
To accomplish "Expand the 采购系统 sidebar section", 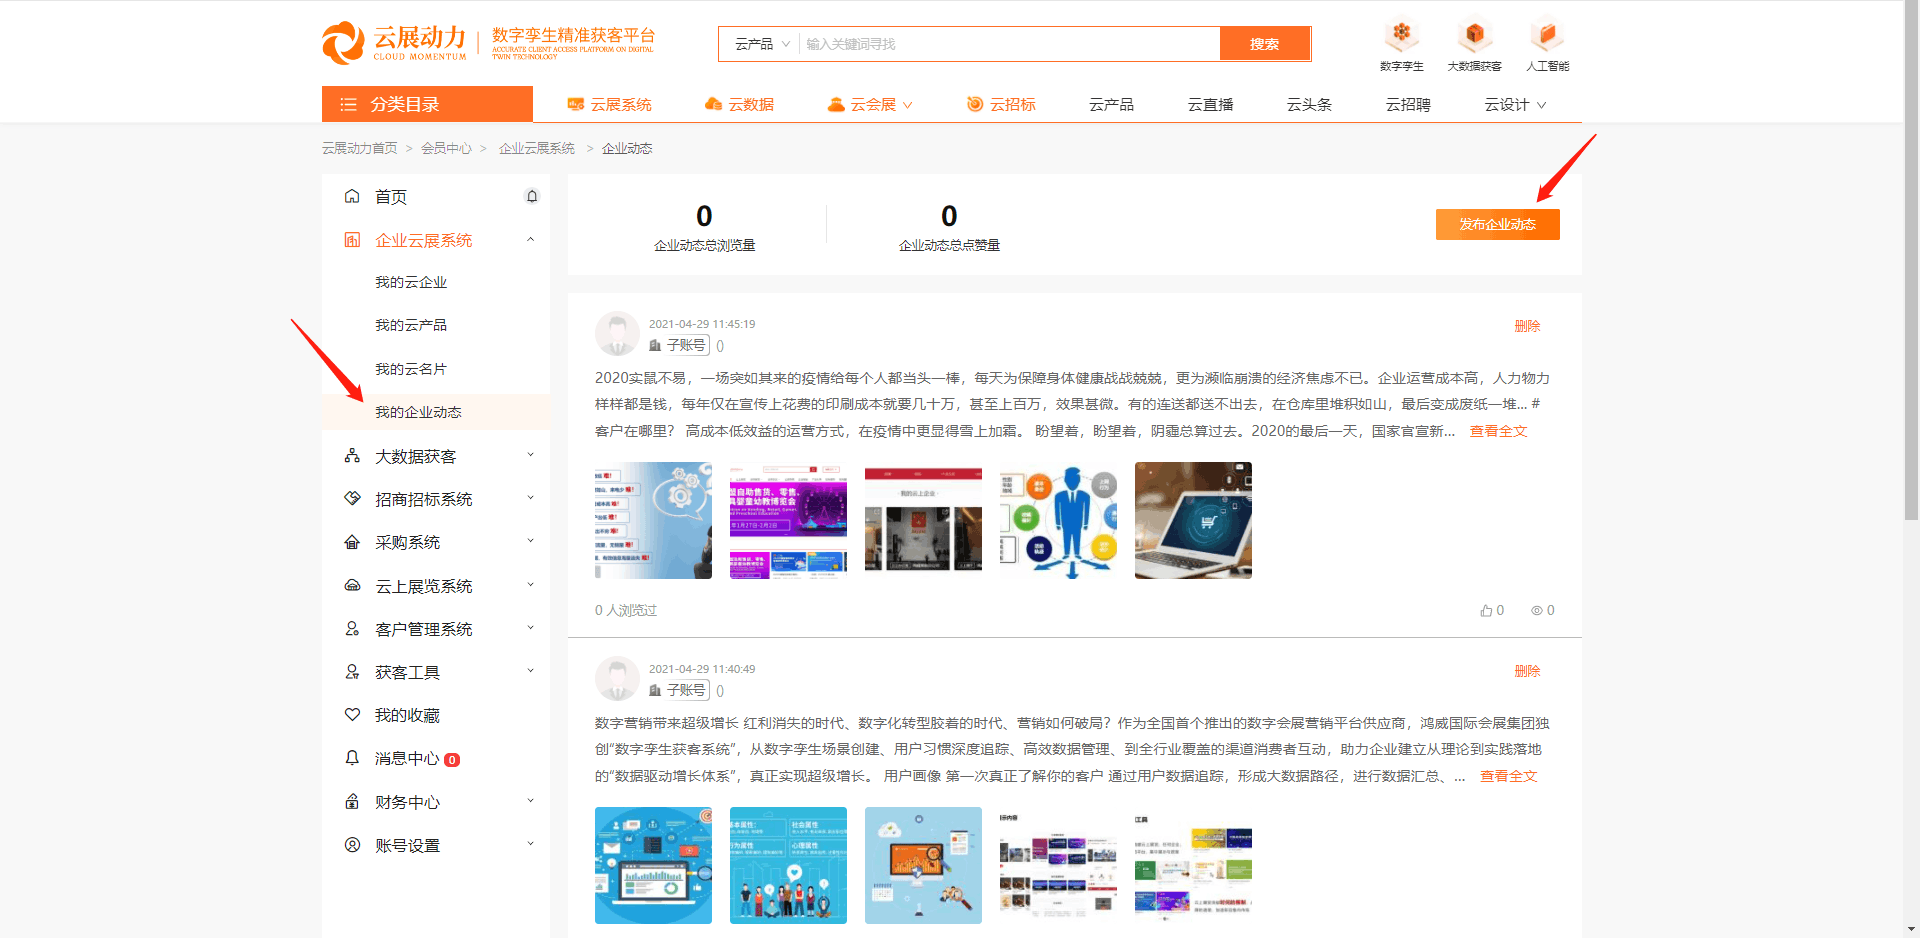I will click(x=530, y=541).
